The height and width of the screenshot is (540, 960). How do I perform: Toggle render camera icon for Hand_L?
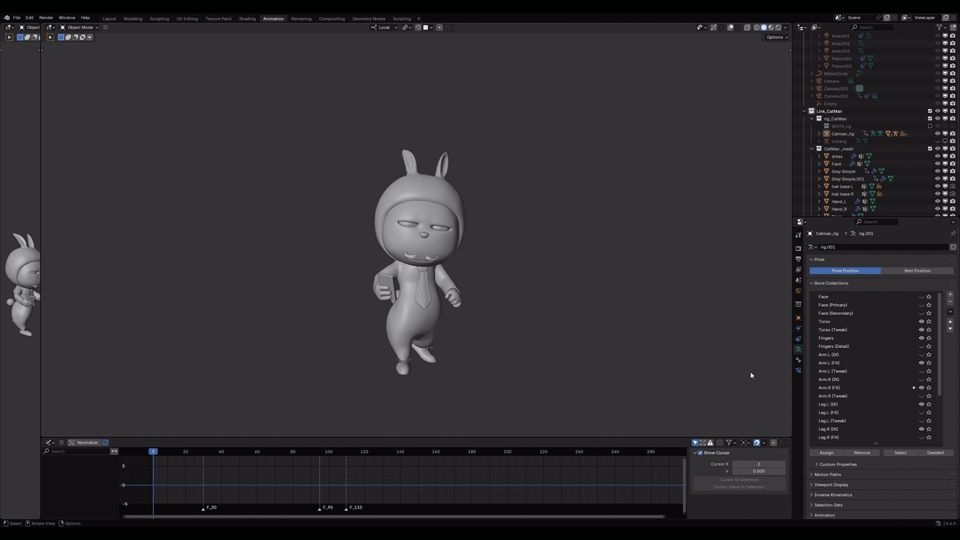click(952, 201)
